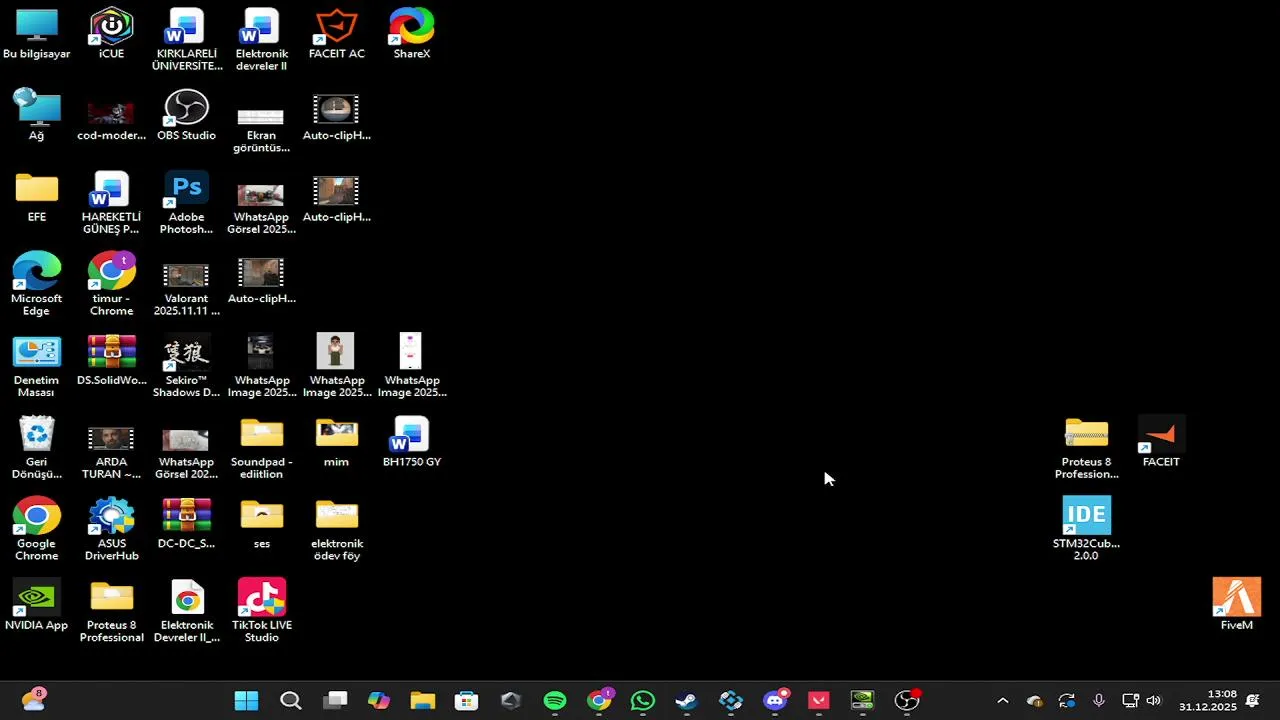The image size is (1280, 720).
Task: Select the Proteus 8 Professional folder at bottom left
Action: coord(111,612)
